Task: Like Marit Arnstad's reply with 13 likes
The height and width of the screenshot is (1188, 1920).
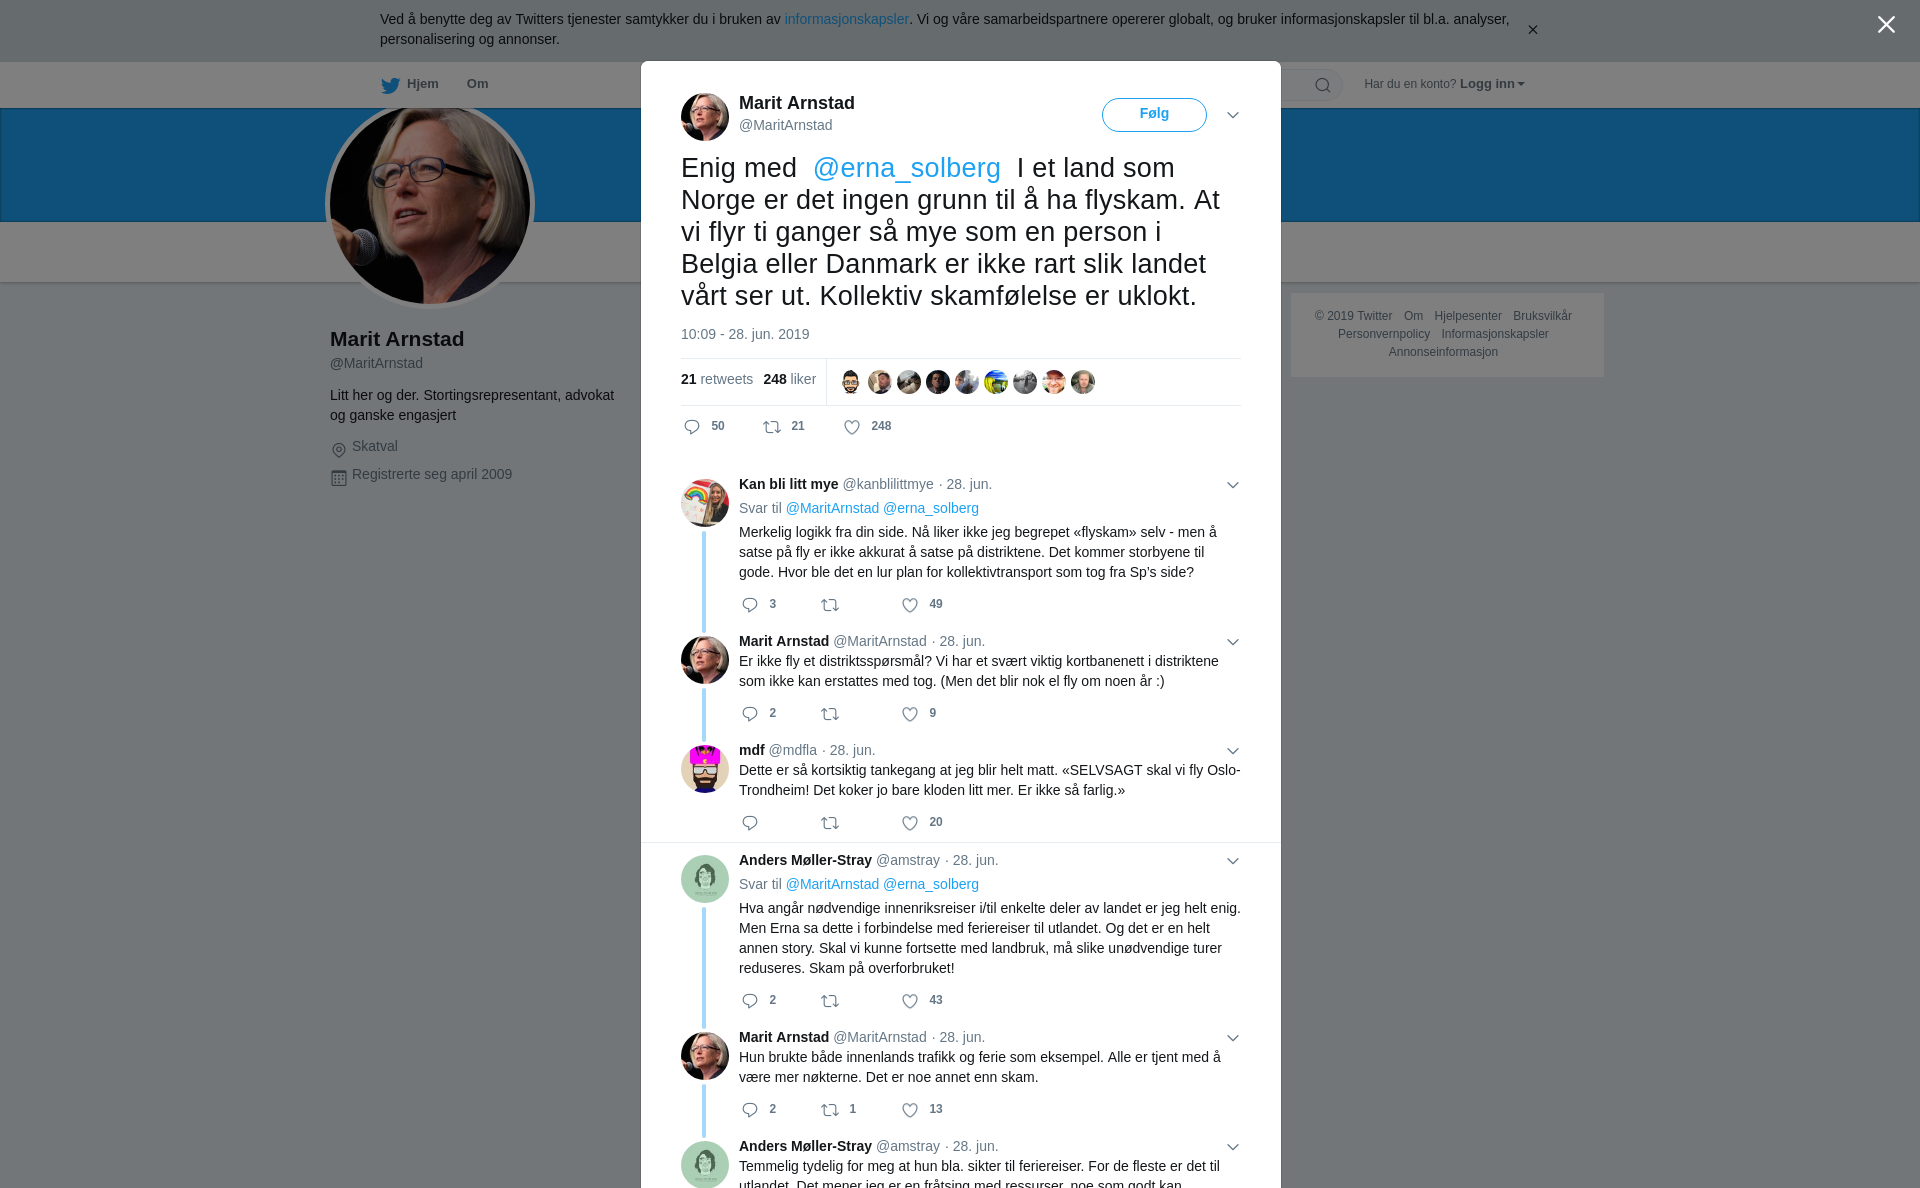Action: click(910, 1110)
